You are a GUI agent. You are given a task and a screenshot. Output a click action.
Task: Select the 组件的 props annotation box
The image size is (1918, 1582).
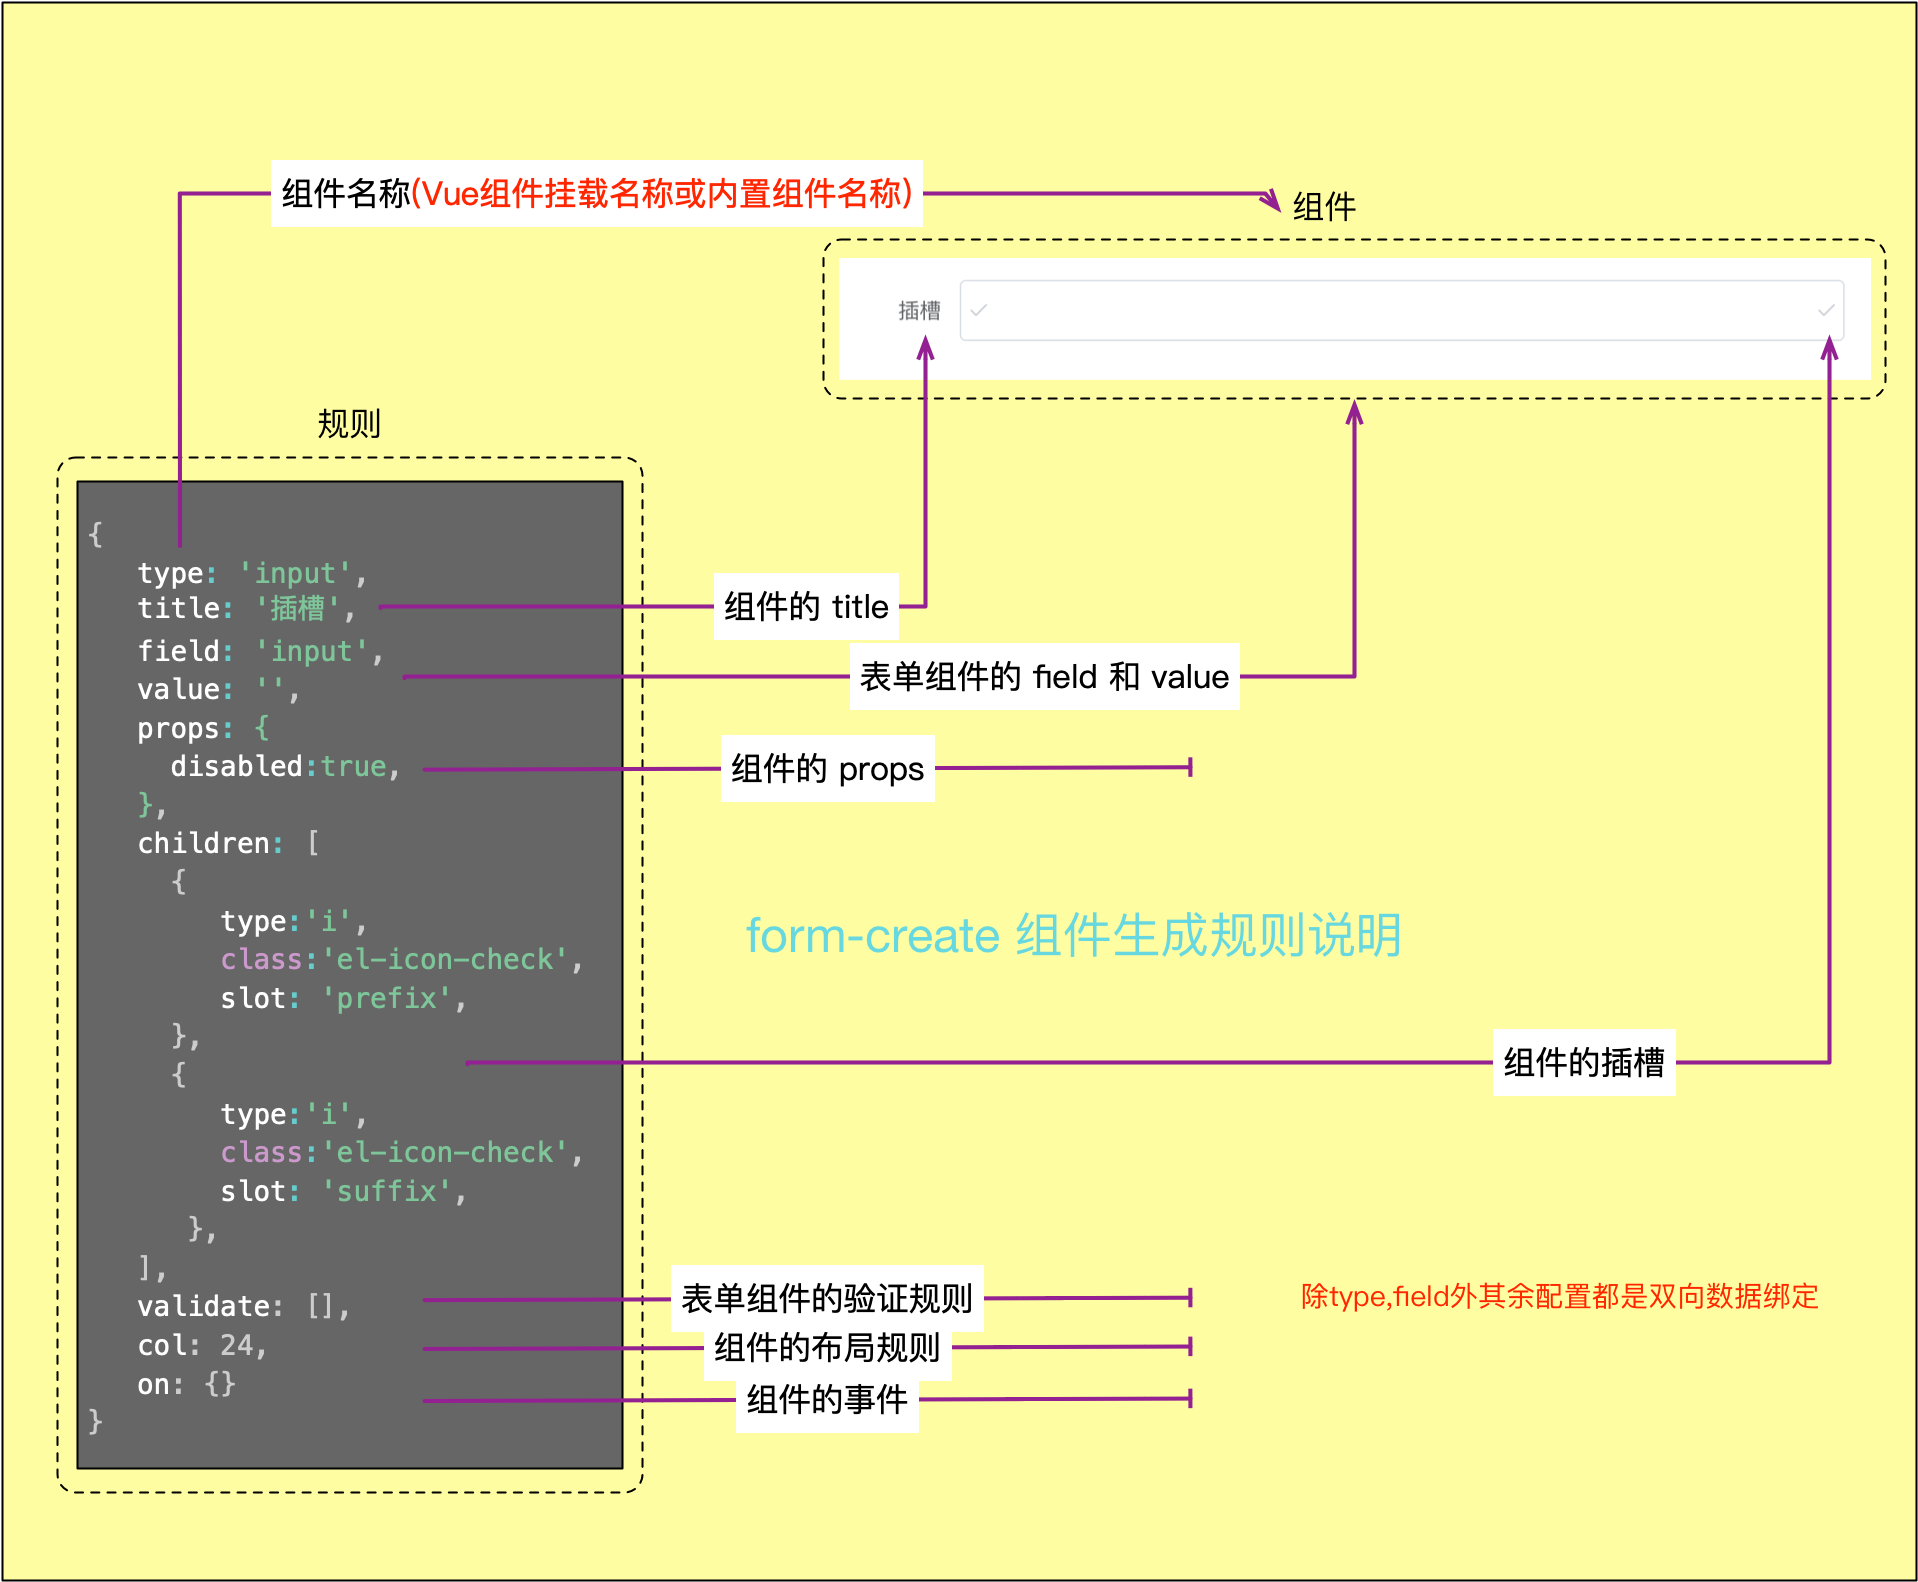827,769
